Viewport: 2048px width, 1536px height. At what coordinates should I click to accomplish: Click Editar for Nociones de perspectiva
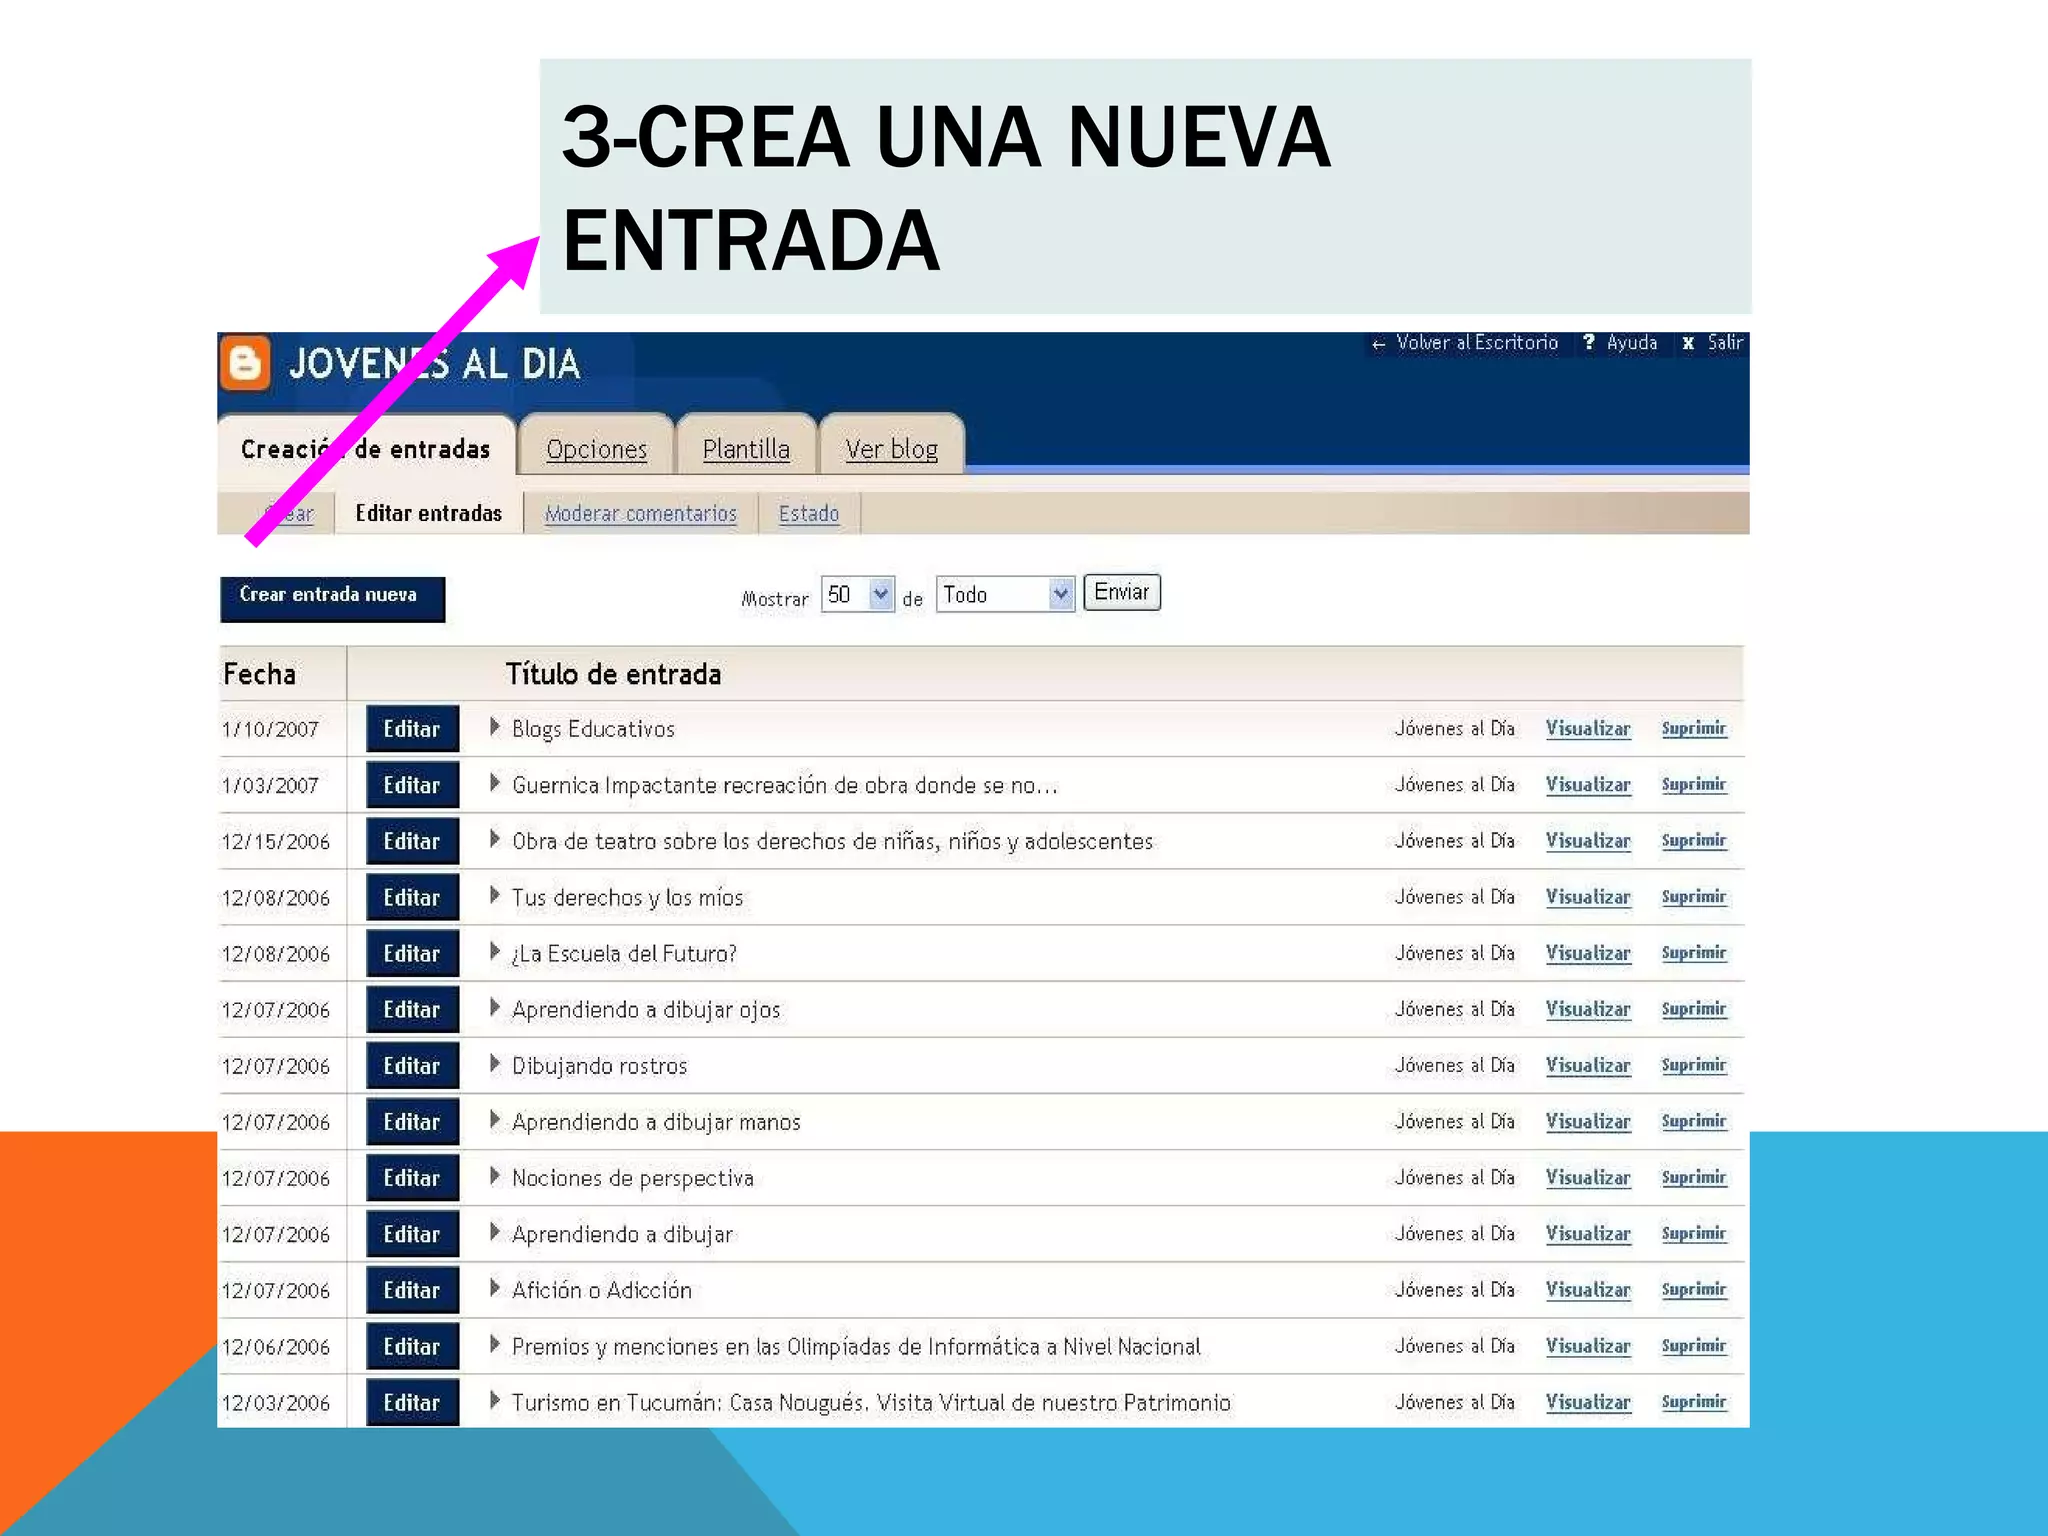(x=412, y=1177)
